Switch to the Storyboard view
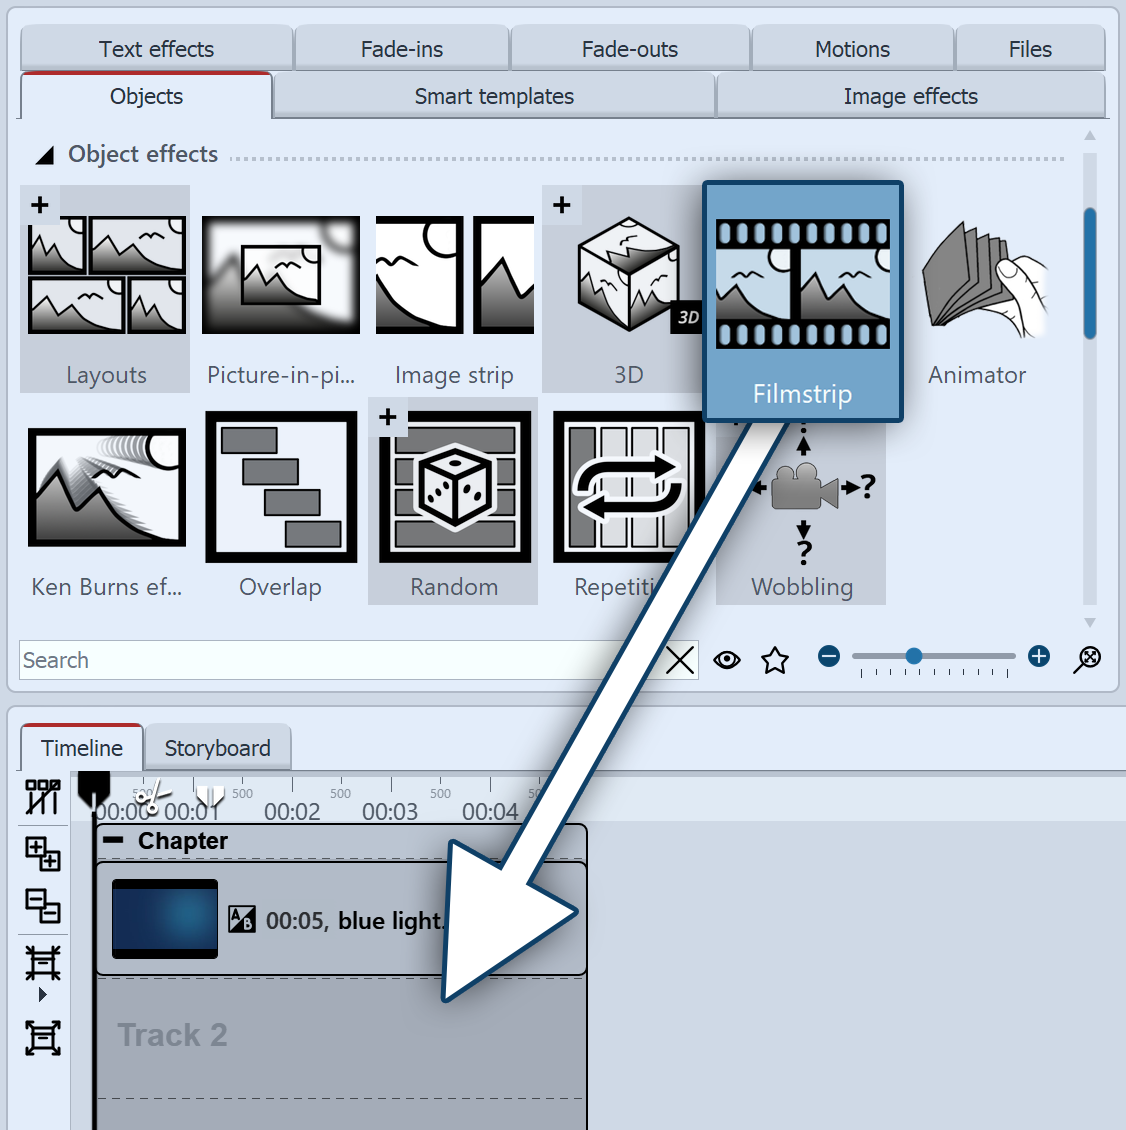1126x1130 pixels. [x=217, y=747]
